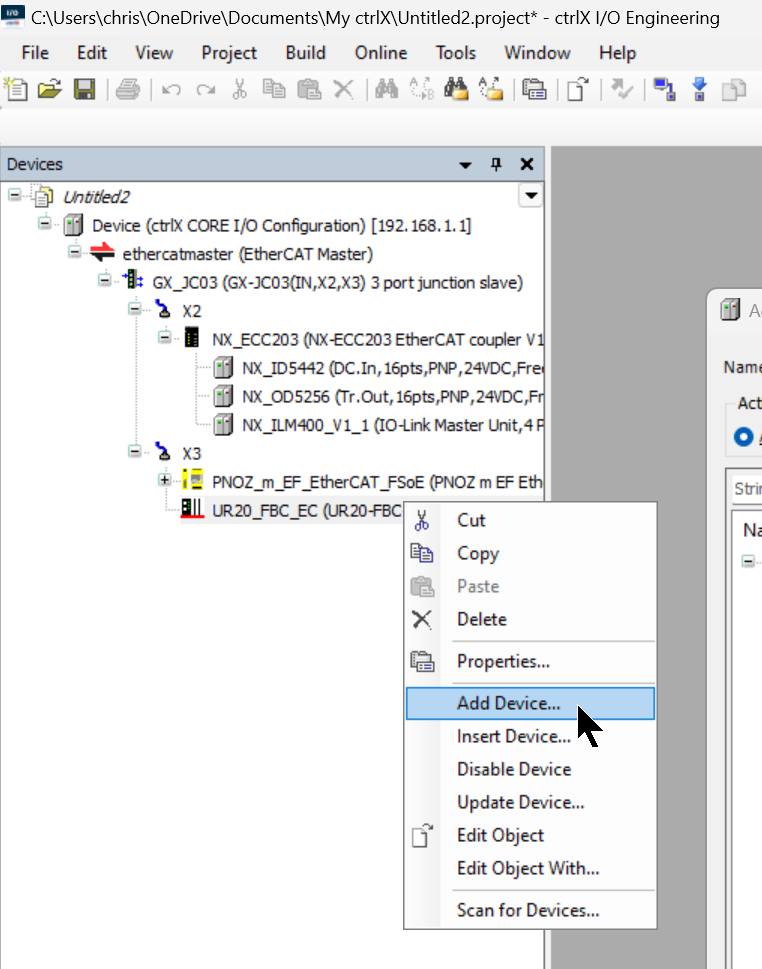Choose Update Device... in context menu

(530, 803)
